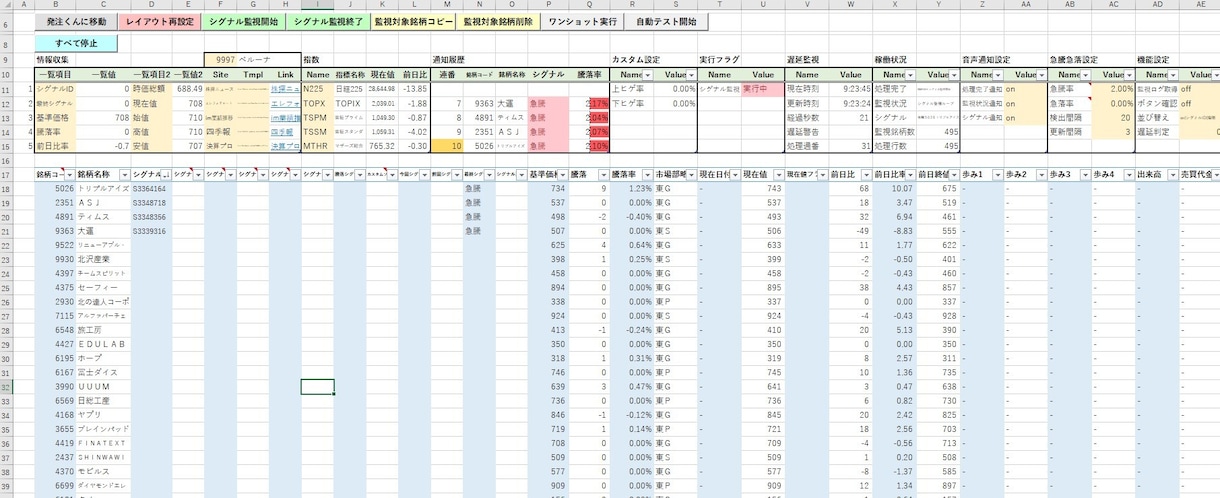Select the orange 連番 10 cell
The height and width of the screenshot is (498, 1220).
447,146
